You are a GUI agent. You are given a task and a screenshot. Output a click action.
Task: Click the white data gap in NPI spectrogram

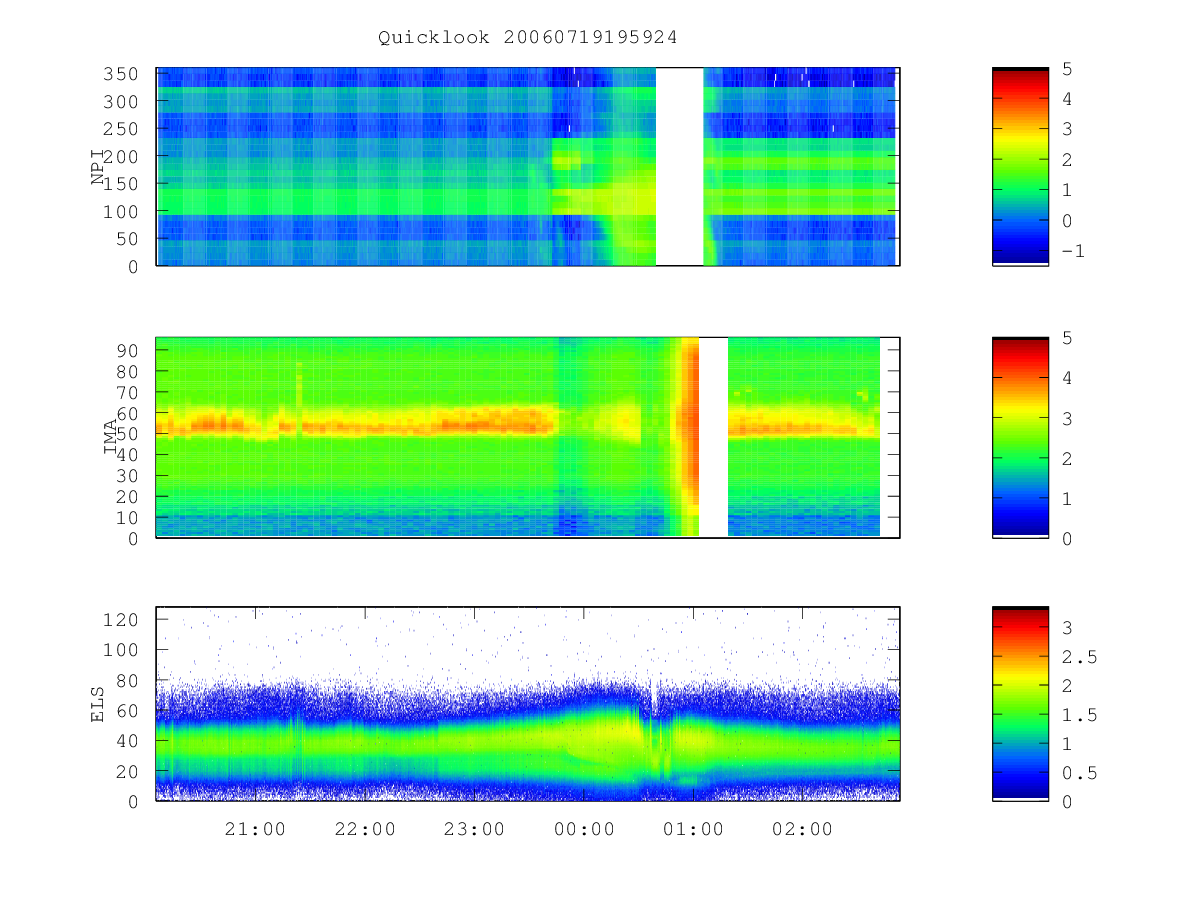point(679,166)
